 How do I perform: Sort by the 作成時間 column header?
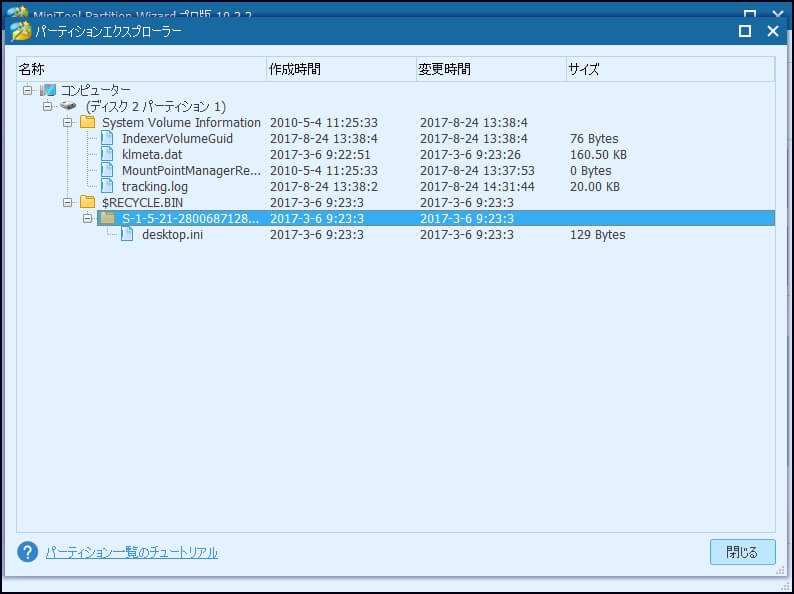click(x=341, y=69)
